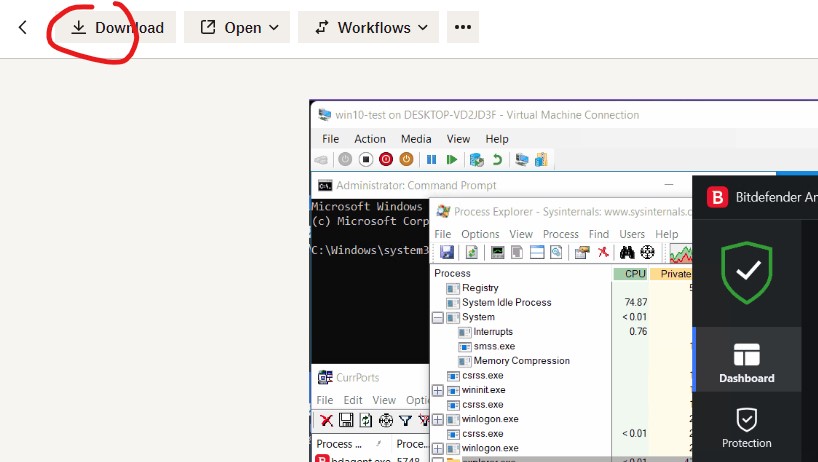Click the 0.76 CPU value
The width and height of the screenshot is (818, 462).
638,332
